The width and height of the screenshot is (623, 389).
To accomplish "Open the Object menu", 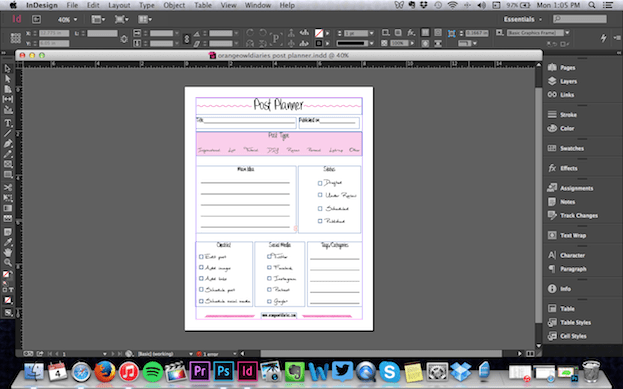I will click(x=174, y=5).
